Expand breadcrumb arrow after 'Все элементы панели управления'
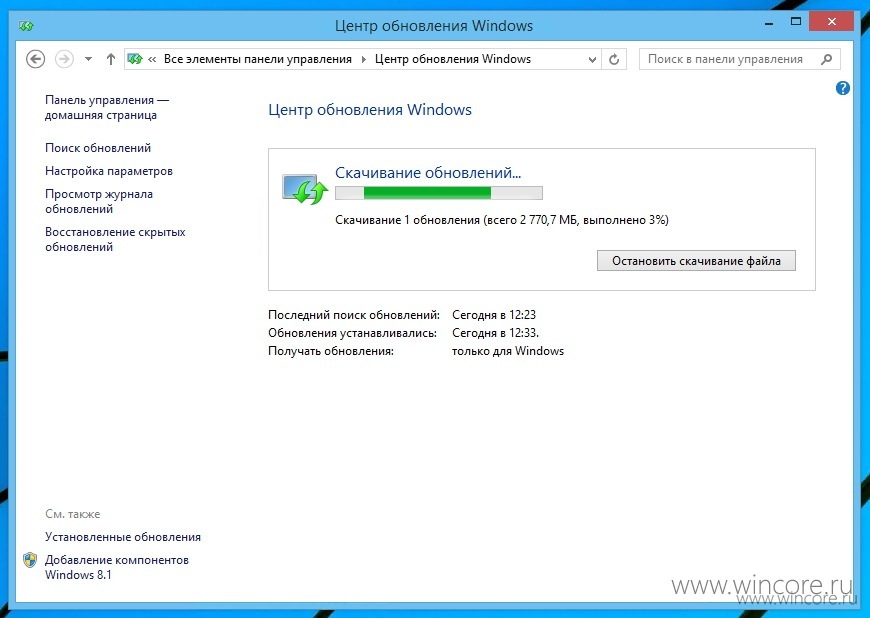The height and width of the screenshot is (618, 870). pyautogui.click(x=363, y=59)
